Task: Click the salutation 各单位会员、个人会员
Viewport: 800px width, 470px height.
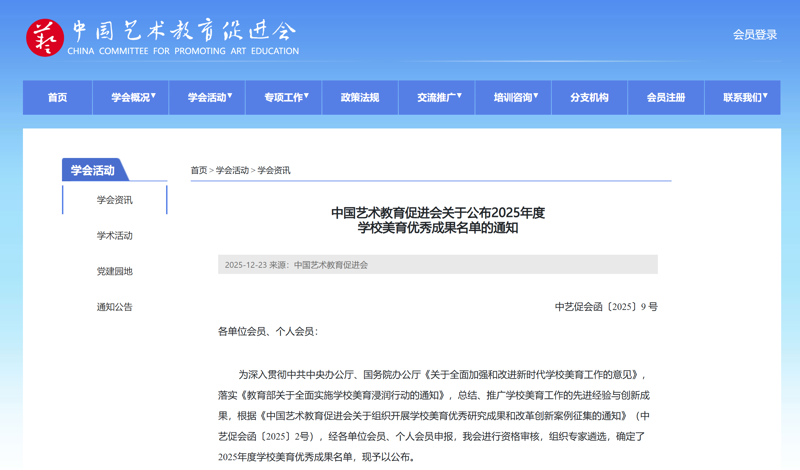Action: pyautogui.click(x=268, y=332)
